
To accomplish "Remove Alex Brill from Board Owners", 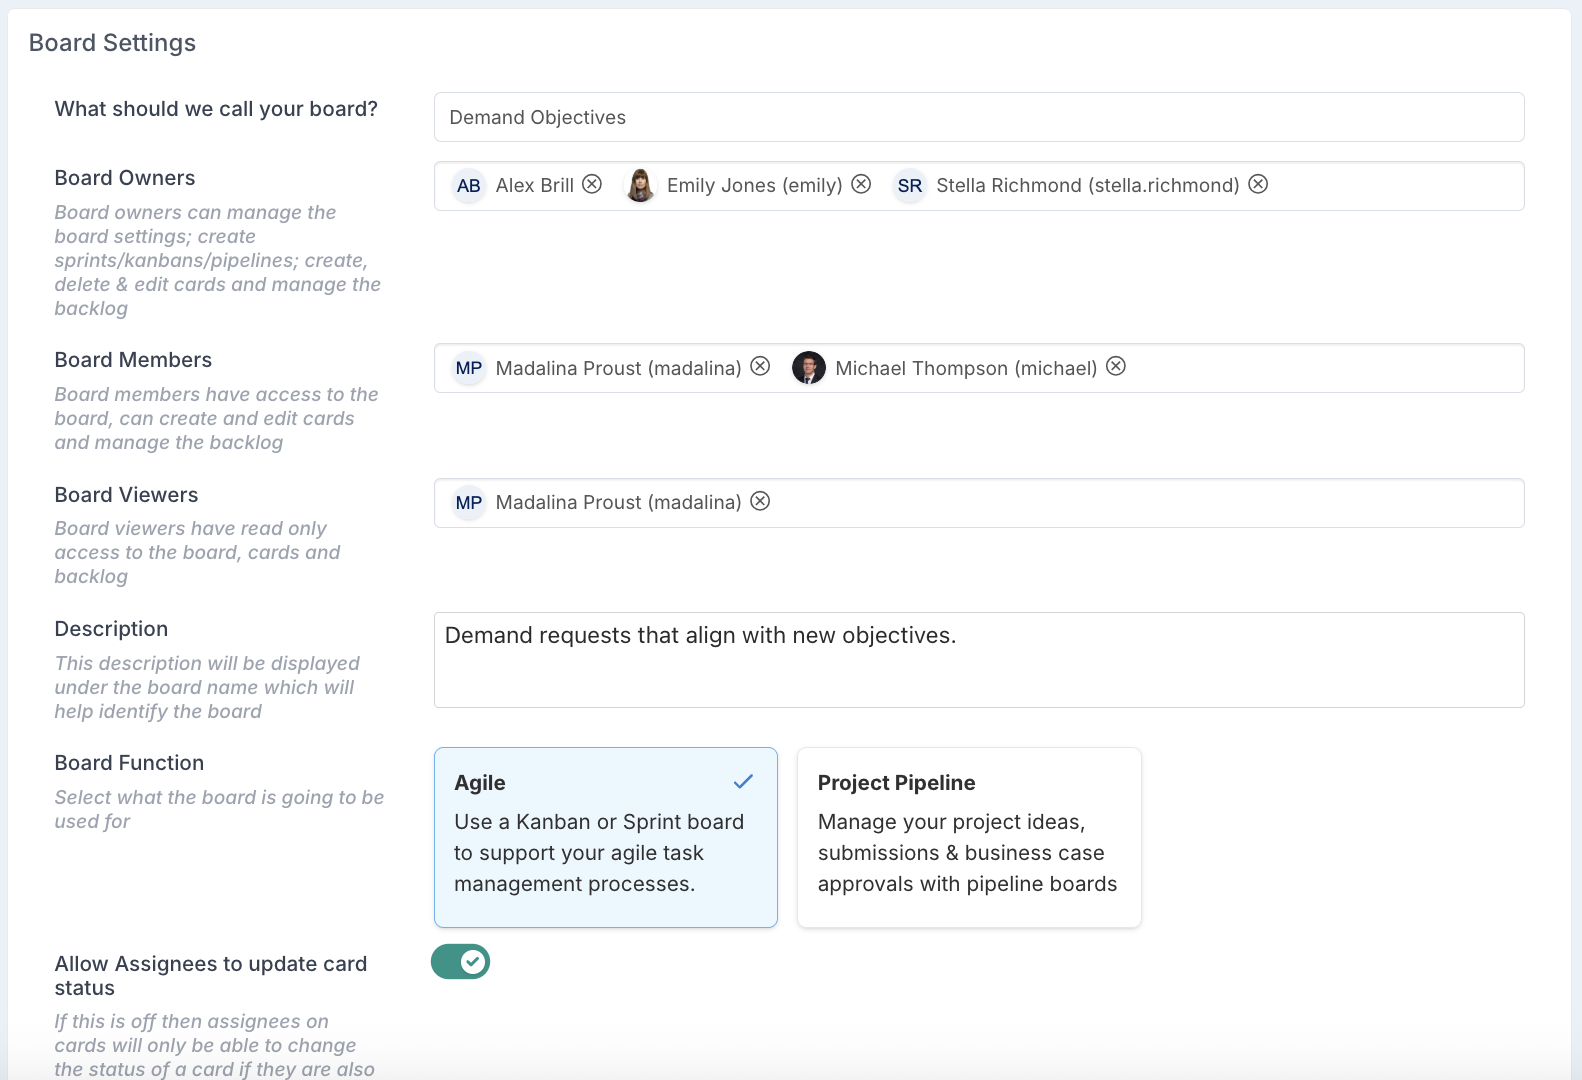I will pos(592,184).
